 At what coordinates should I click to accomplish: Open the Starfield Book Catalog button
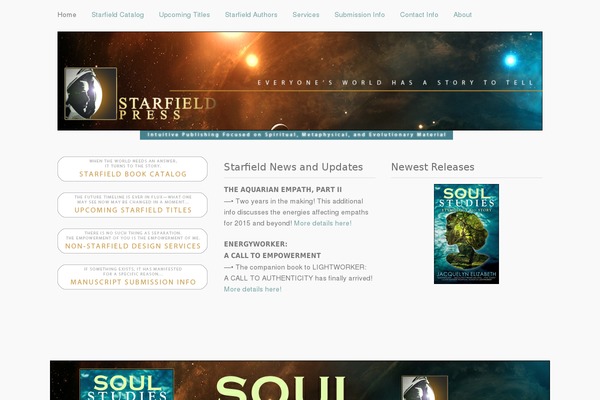click(x=132, y=169)
